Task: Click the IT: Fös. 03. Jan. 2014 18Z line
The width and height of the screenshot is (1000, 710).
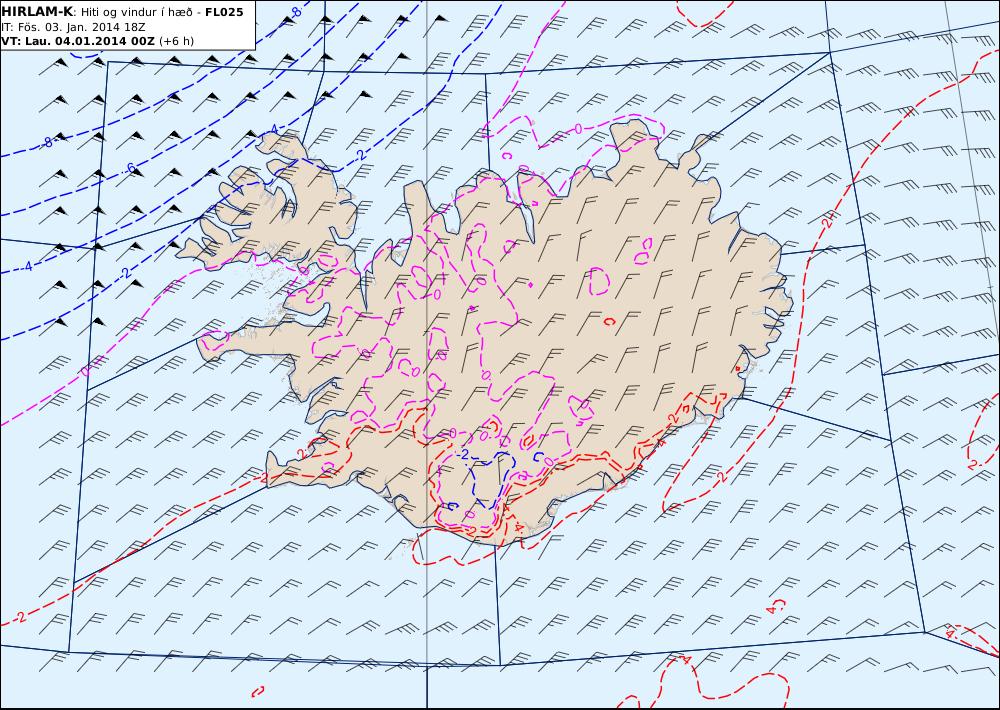Action: coord(73,27)
